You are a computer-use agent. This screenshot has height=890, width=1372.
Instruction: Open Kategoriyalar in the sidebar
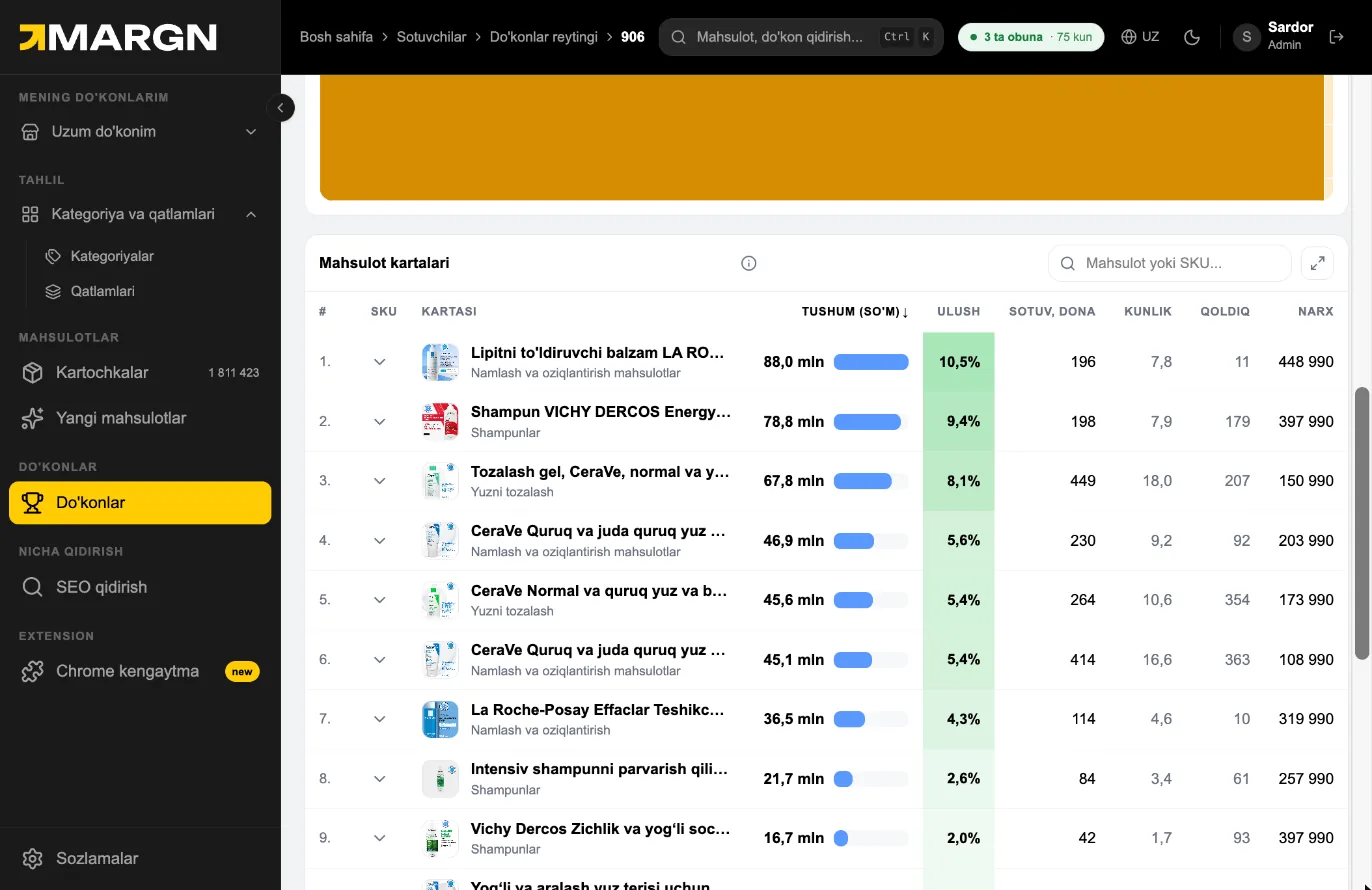(x=112, y=256)
